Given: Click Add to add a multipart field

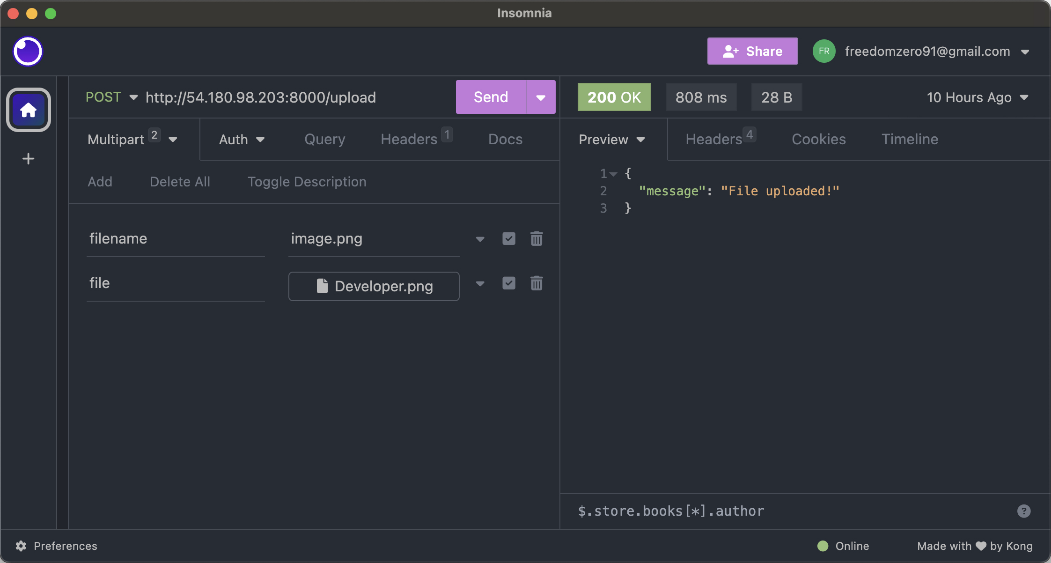Looking at the screenshot, I should point(100,182).
